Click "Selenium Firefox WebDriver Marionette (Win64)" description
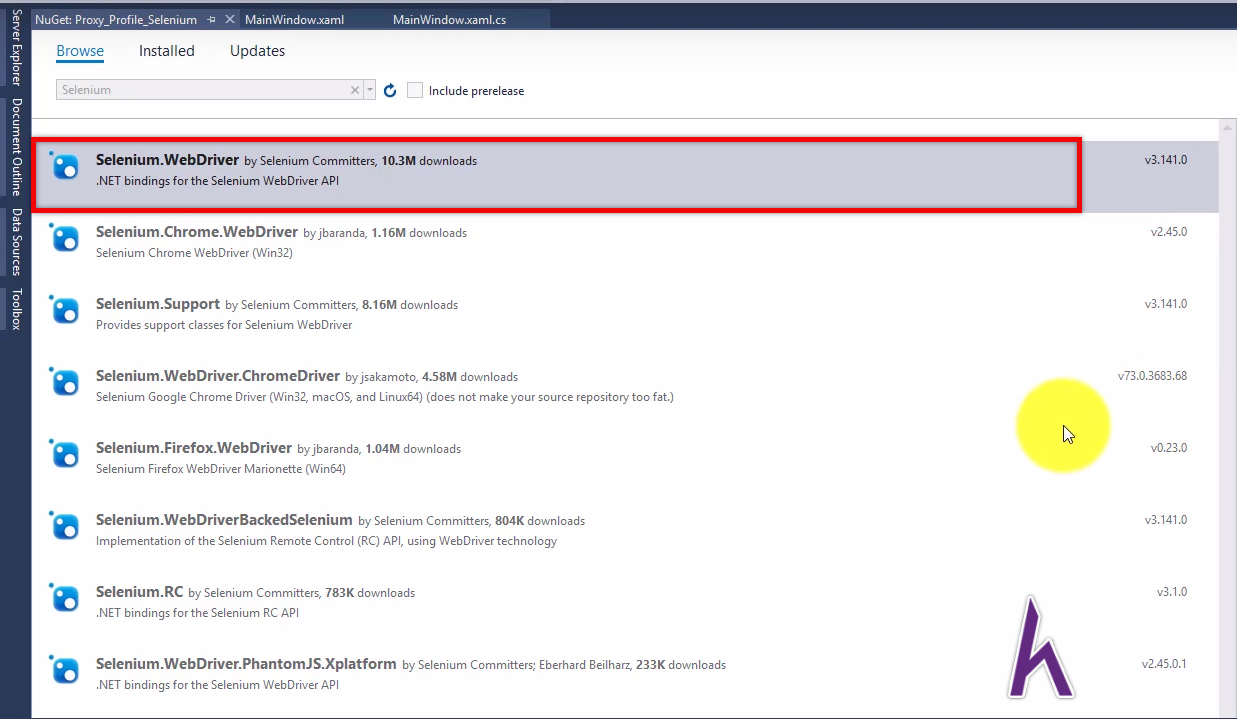The image size is (1237, 719). (221, 469)
